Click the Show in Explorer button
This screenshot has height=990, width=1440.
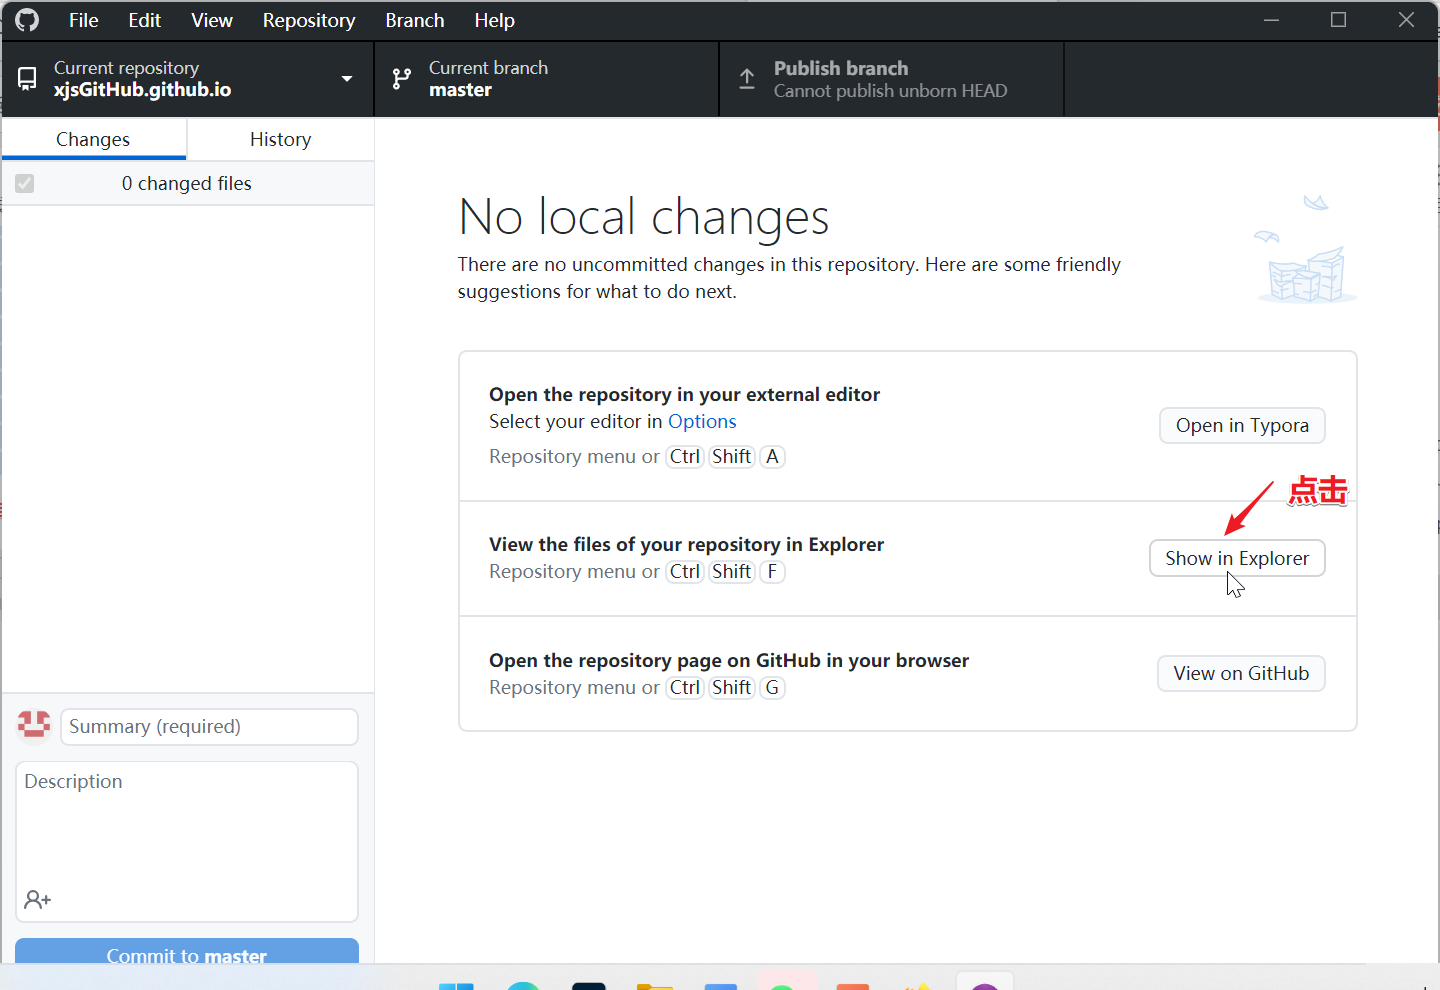[x=1237, y=558]
